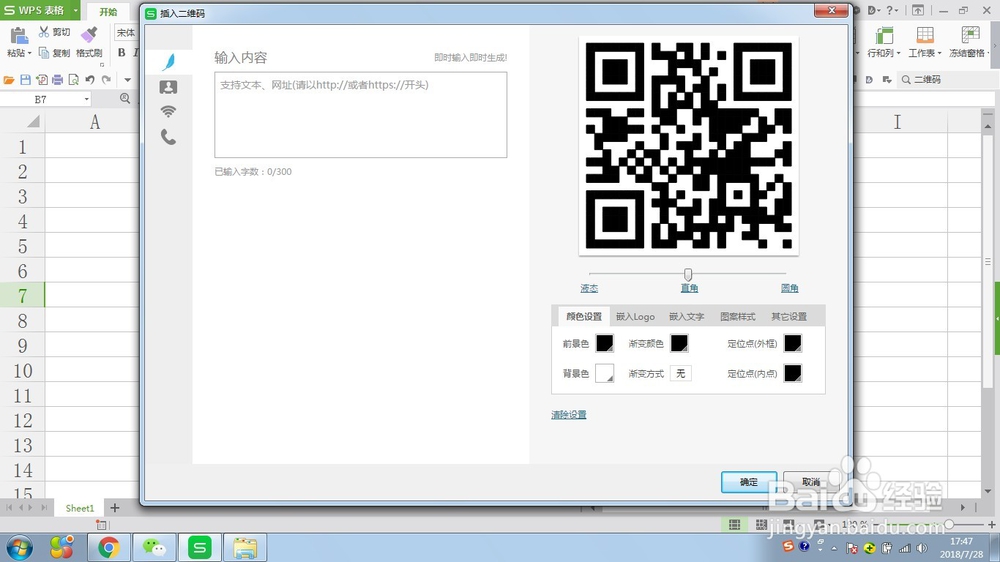Click the Export to PDF icon
Screen dimensions: 1000x562
[x=41, y=80]
